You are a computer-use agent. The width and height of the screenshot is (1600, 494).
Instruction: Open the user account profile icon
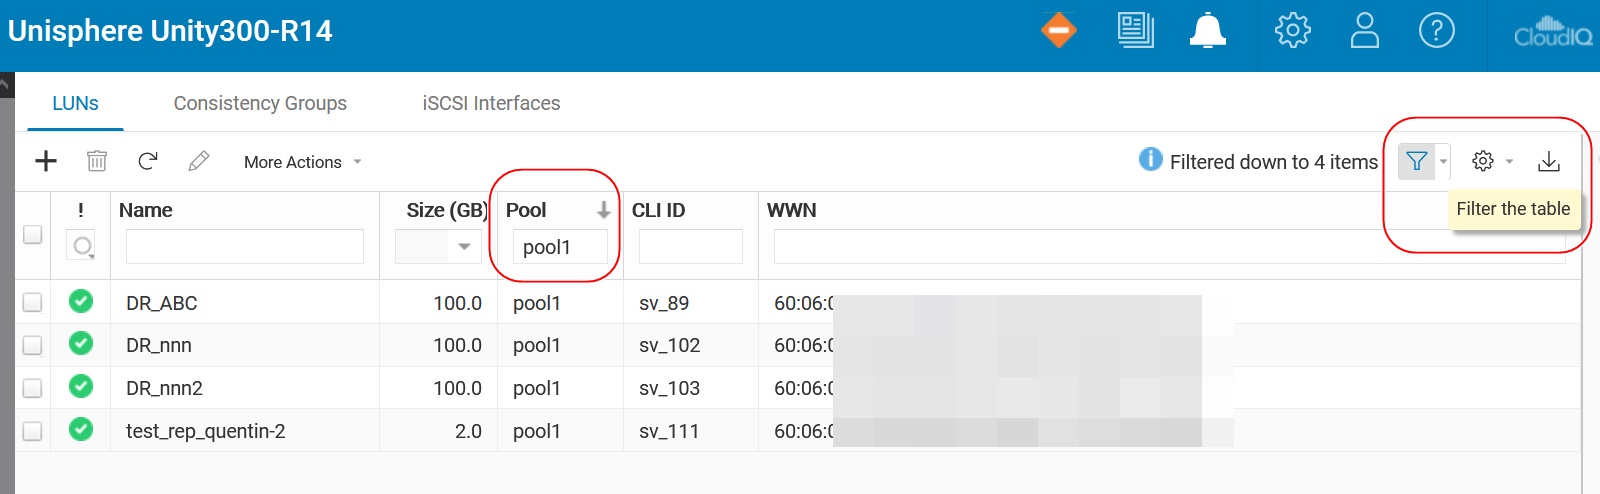click(x=1365, y=30)
